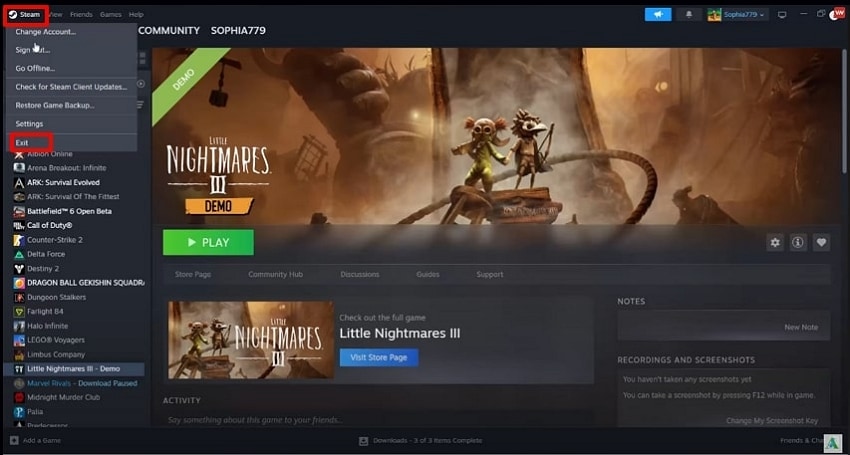Click the Visit Store Page button
Image resolution: width=850 pixels, height=455 pixels.
[x=379, y=357]
